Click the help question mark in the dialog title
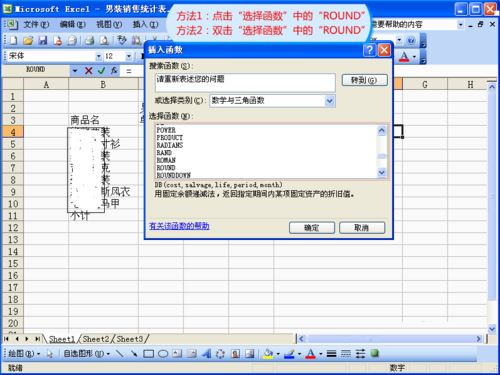 click(x=369, y=50)
